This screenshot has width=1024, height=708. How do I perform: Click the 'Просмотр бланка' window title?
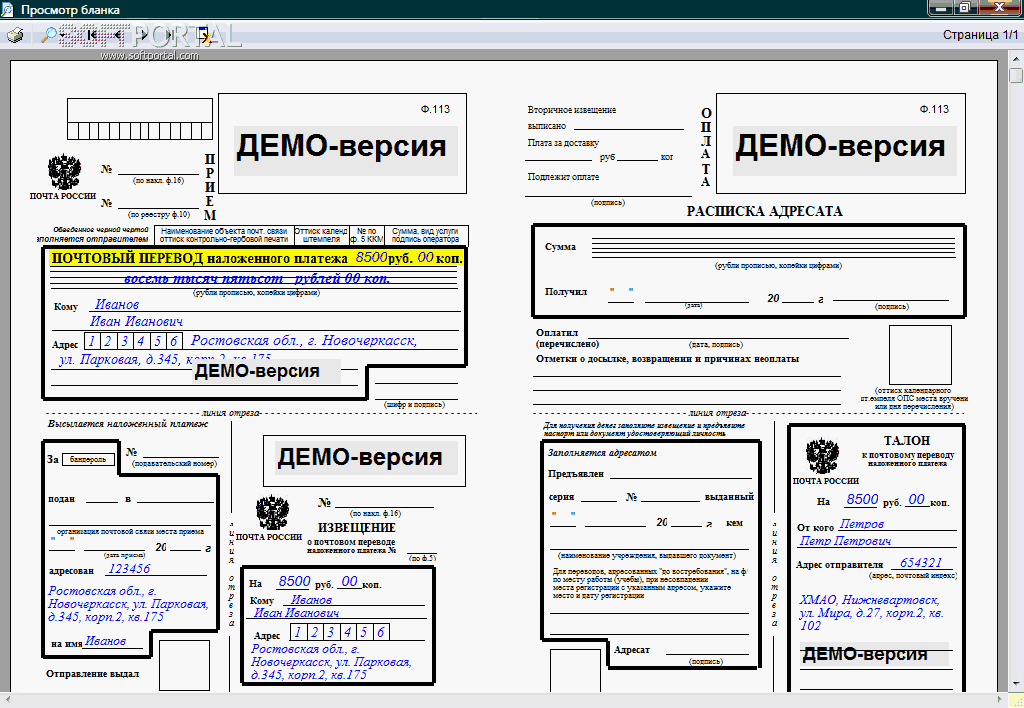click(70, 10)
